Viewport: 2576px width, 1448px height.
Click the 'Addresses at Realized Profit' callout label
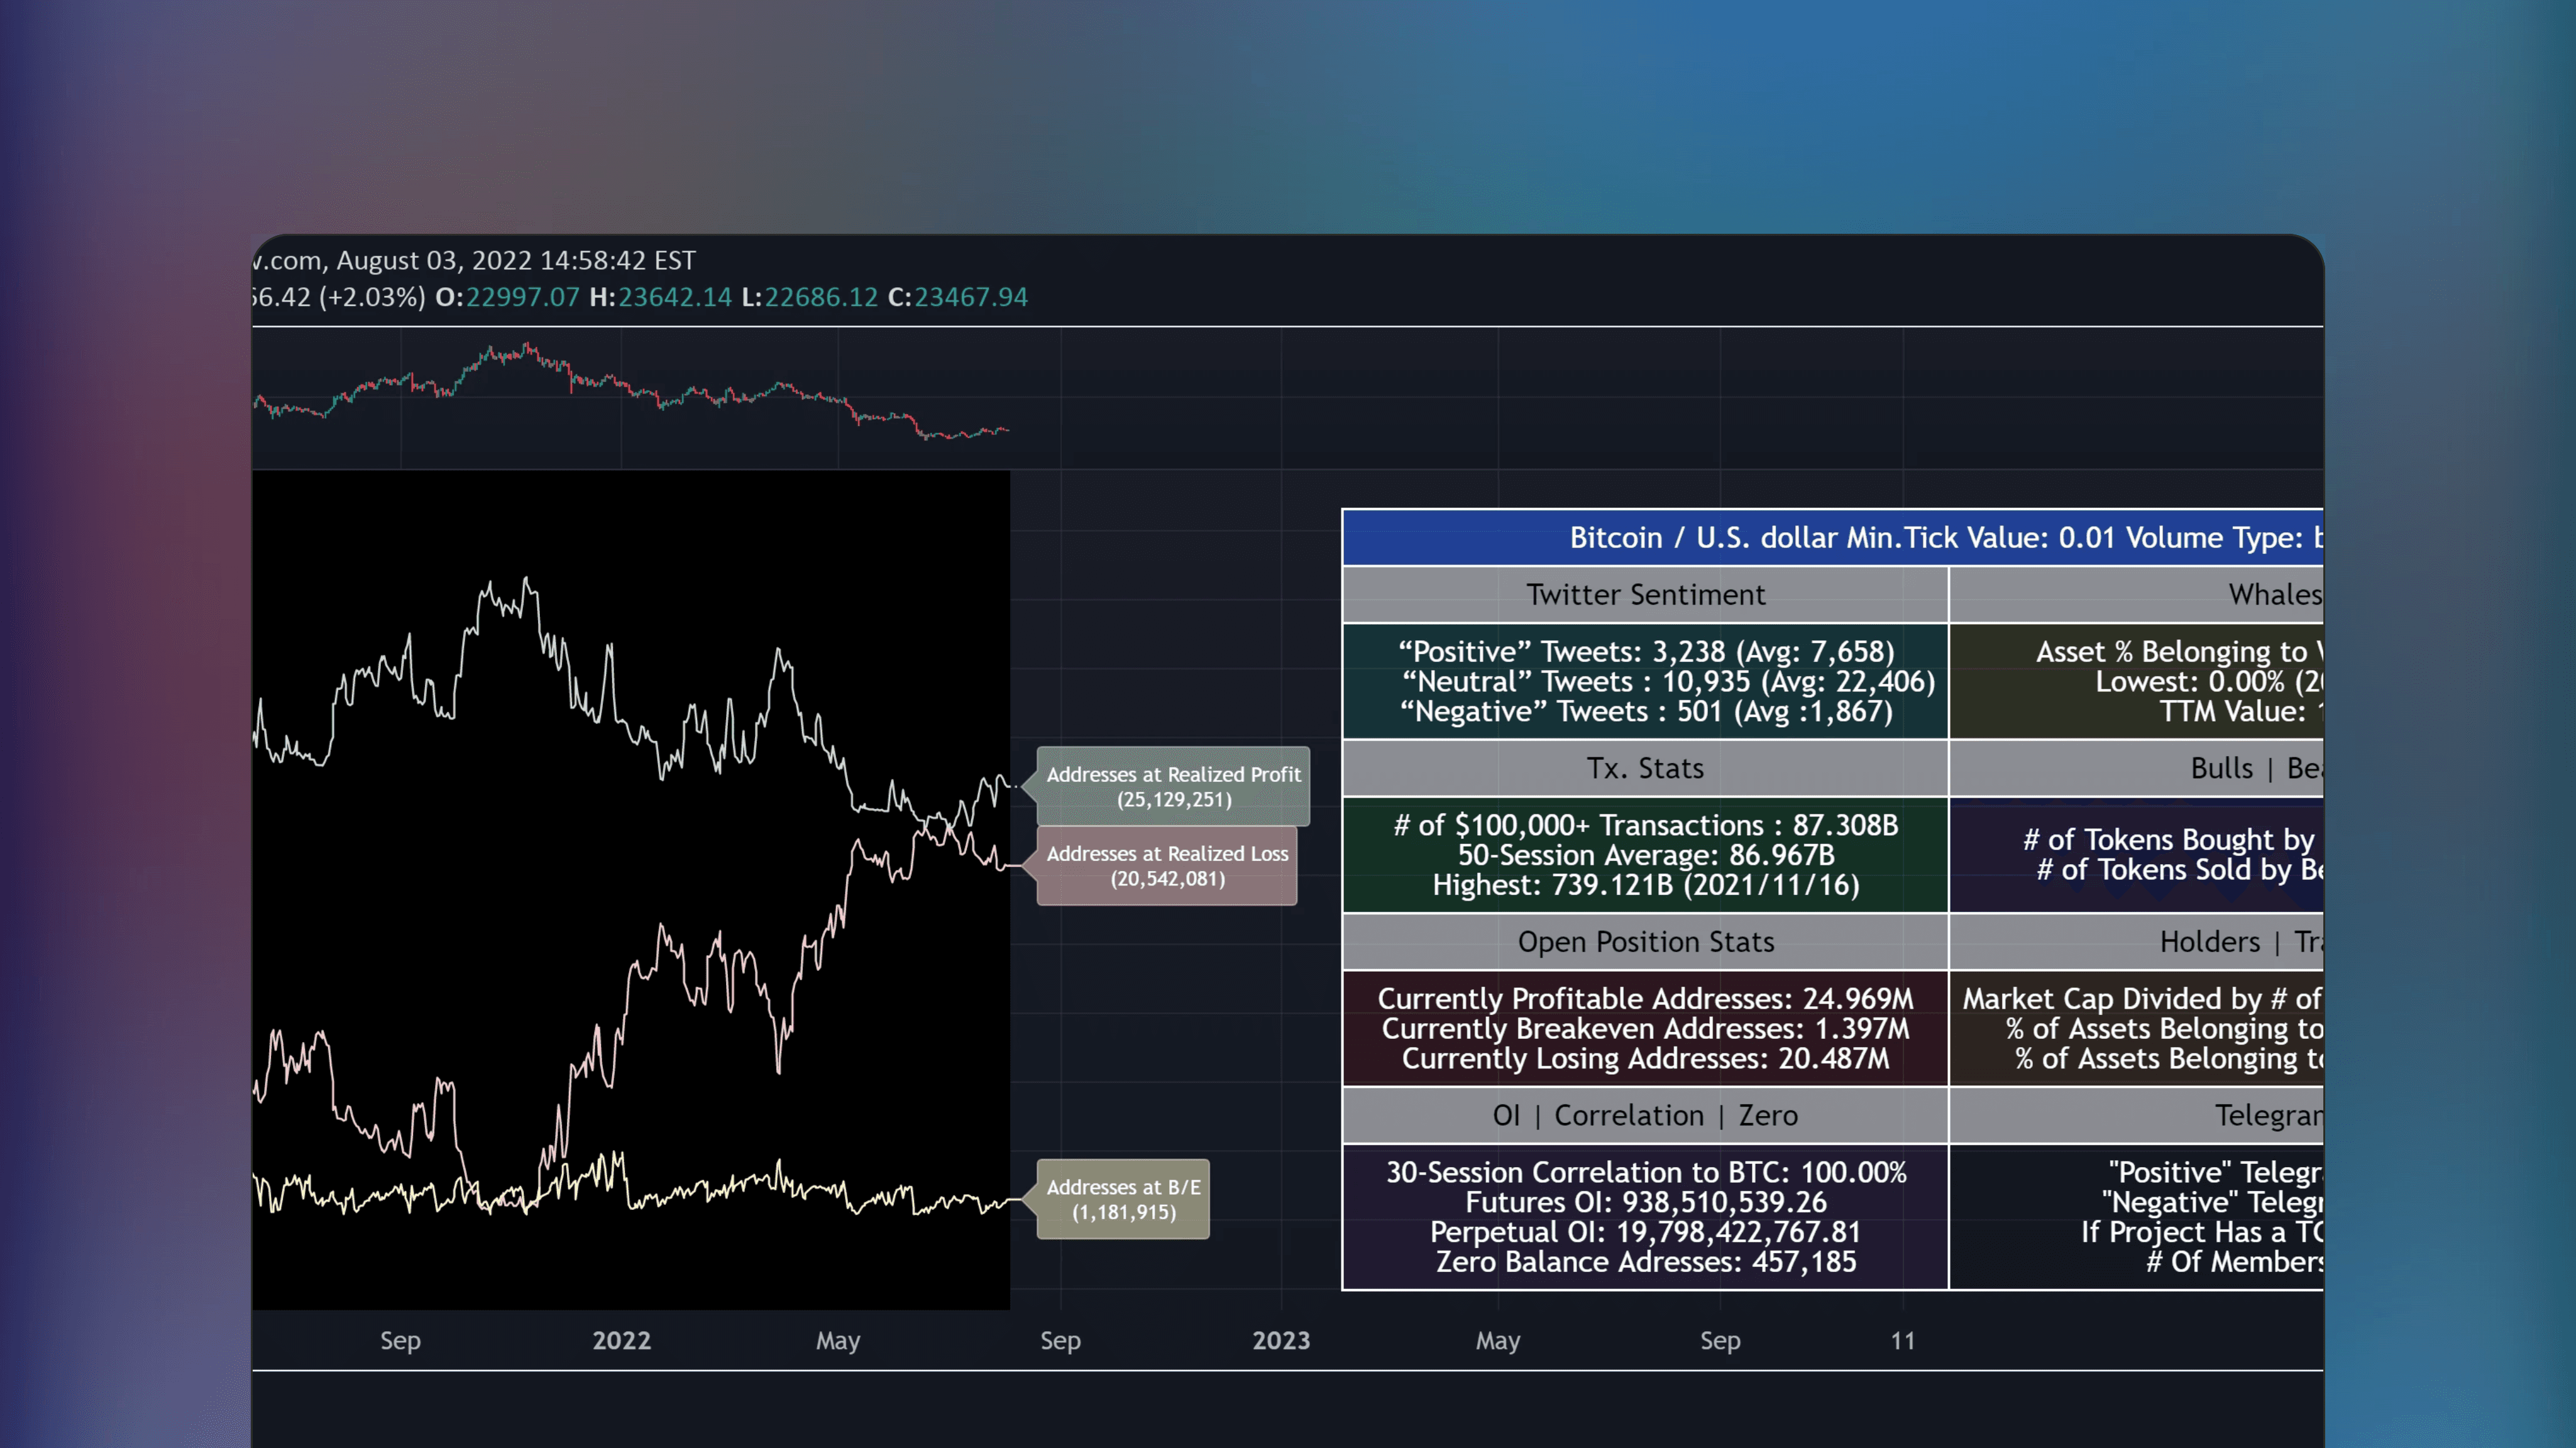coord(1172,786)
